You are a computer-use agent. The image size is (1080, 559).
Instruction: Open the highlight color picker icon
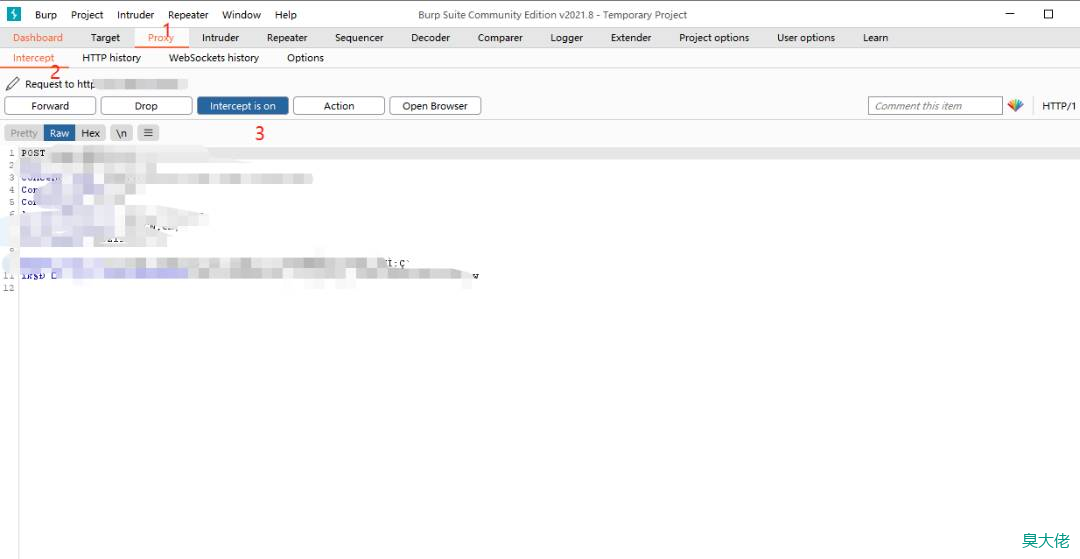tap(1015, 105)
